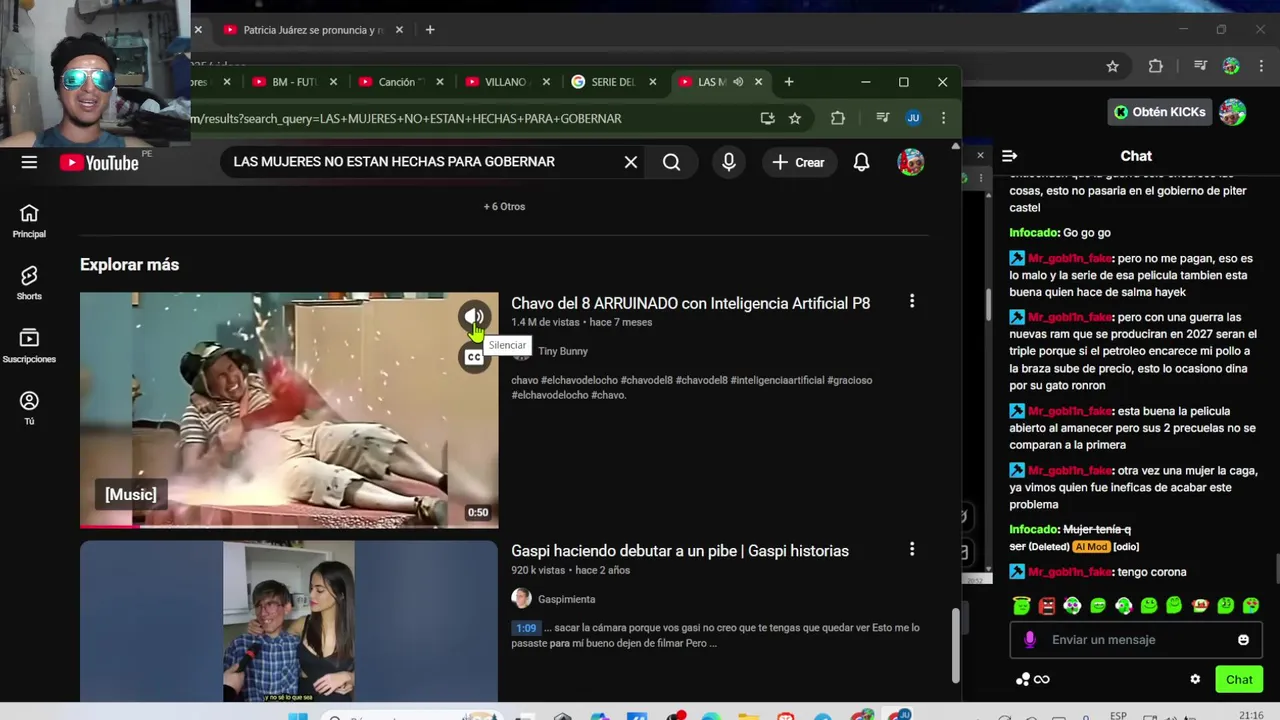Image resolution: width=1280 pixels, height=720 pixels.
Task: Click the green Chat send button
Action: (x=1239, y=679)
